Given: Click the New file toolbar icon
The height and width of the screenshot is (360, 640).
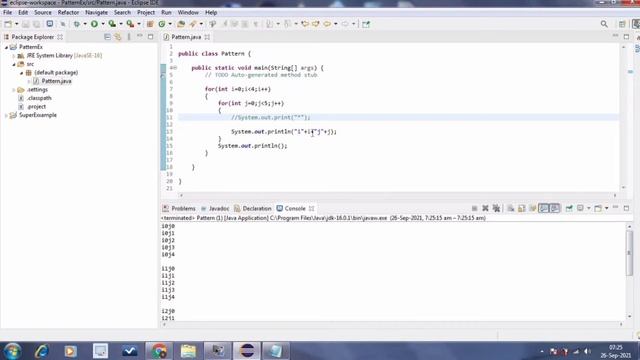Looking at the screenshot, I should point(8,24).
